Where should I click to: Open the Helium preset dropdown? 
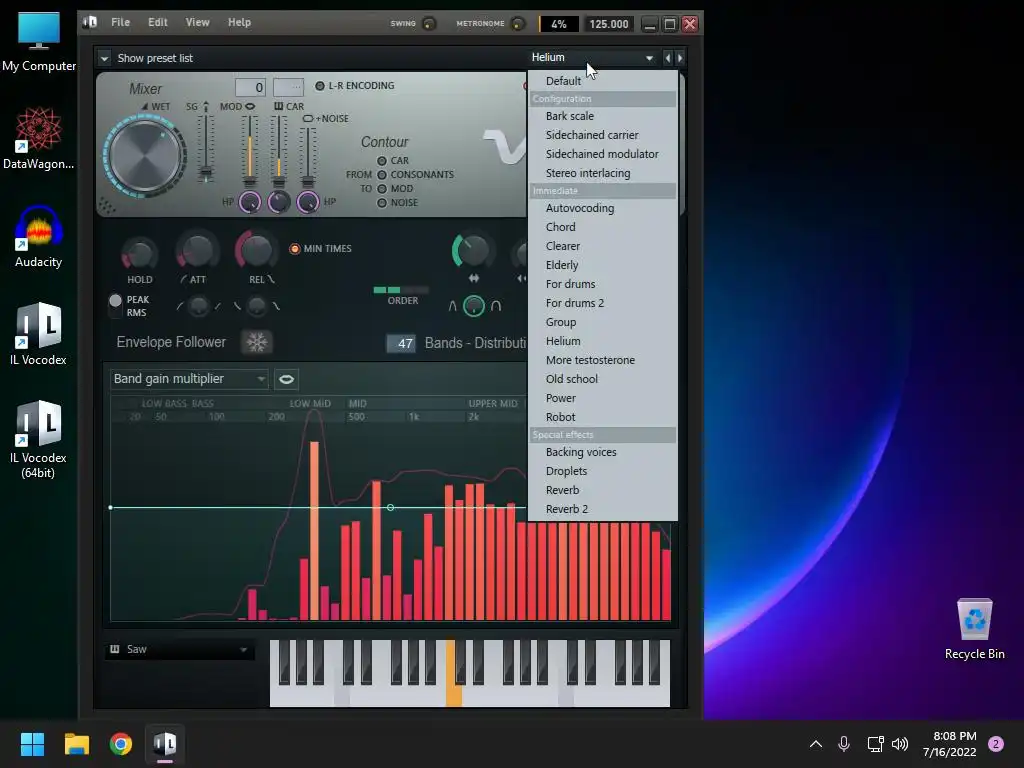[592, 57]
